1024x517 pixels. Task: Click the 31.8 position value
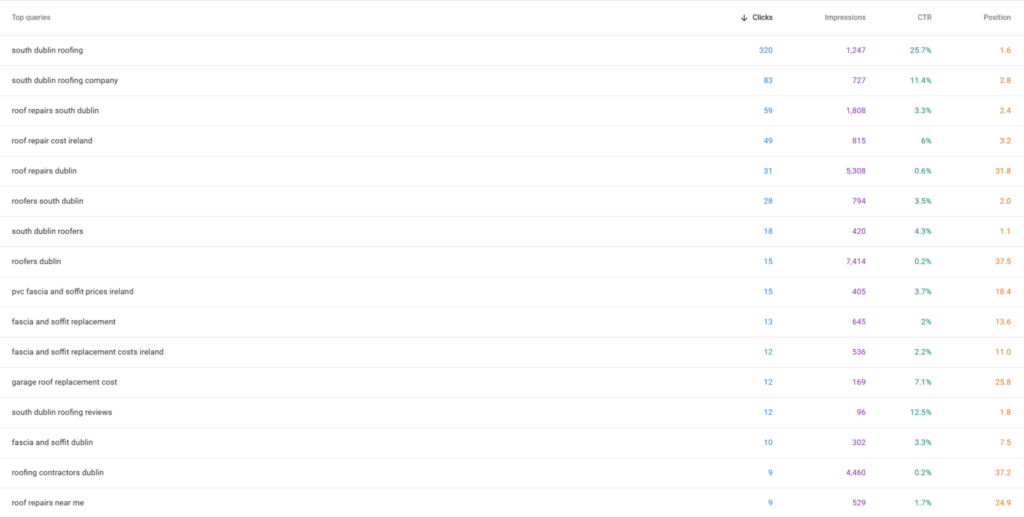pyautogui.click(x=1003, y=171)
